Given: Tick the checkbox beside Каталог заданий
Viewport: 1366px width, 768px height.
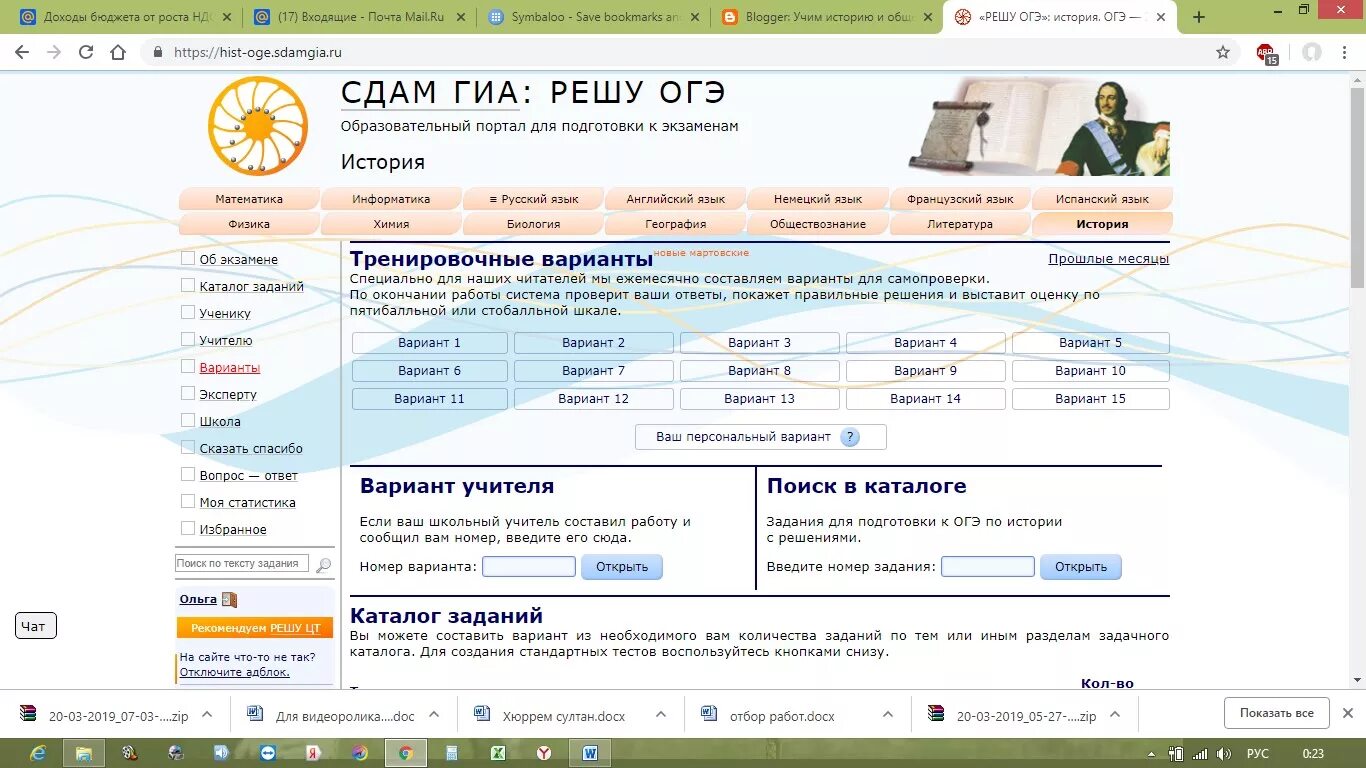Looking at the screenshot, I should [x=188, y=285].
